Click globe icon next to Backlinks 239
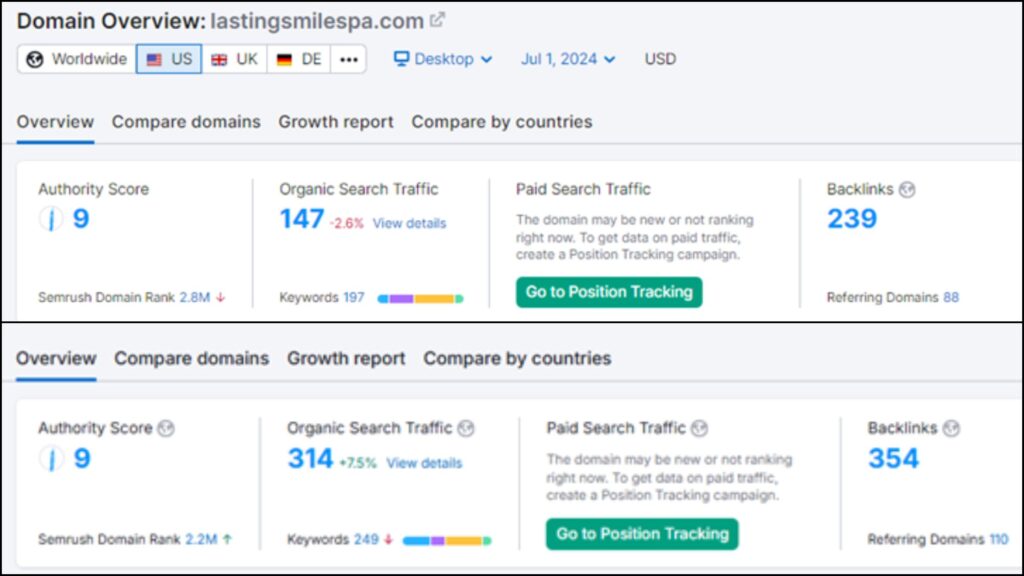This screenshot has height=576, width=1024. tap(907, 189)
